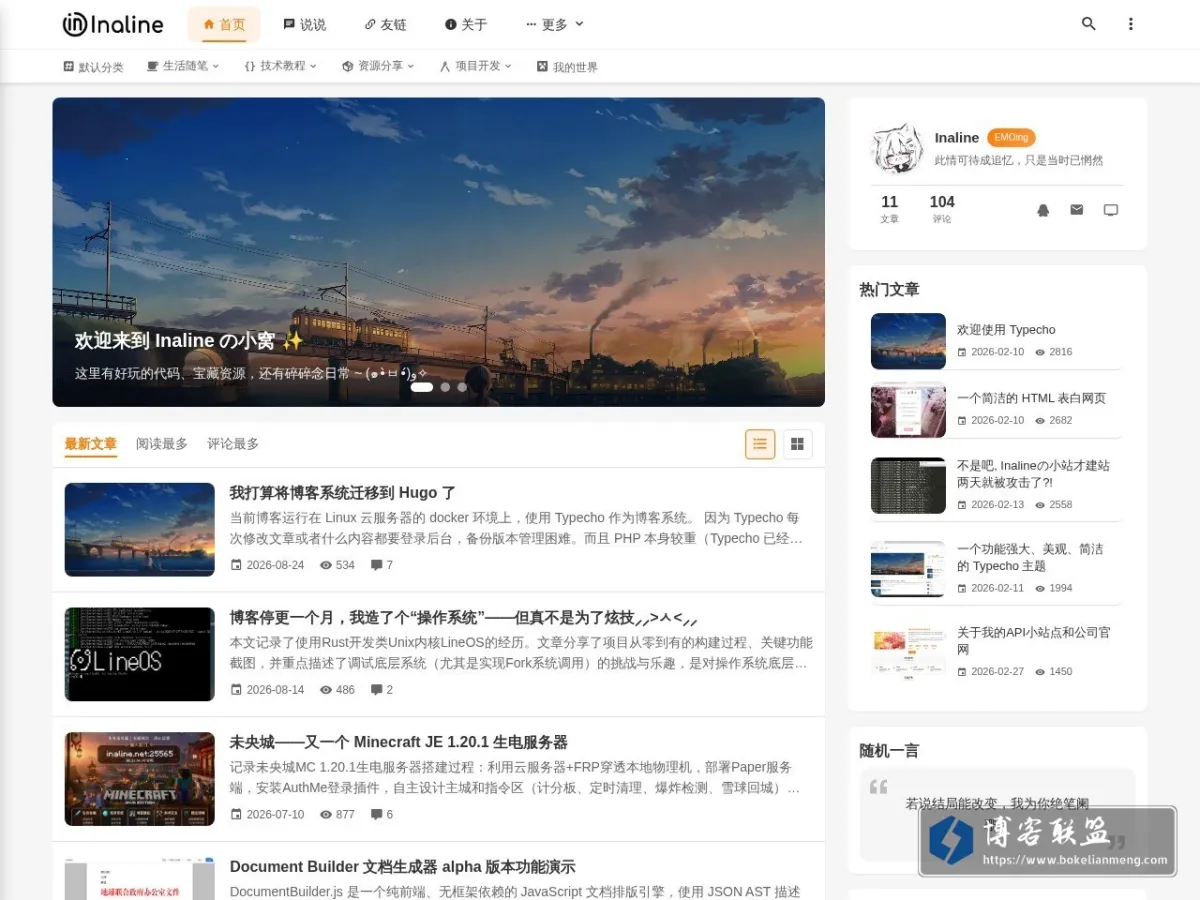Expand the 项目开发 category dropdown

(x=476, y=66)
